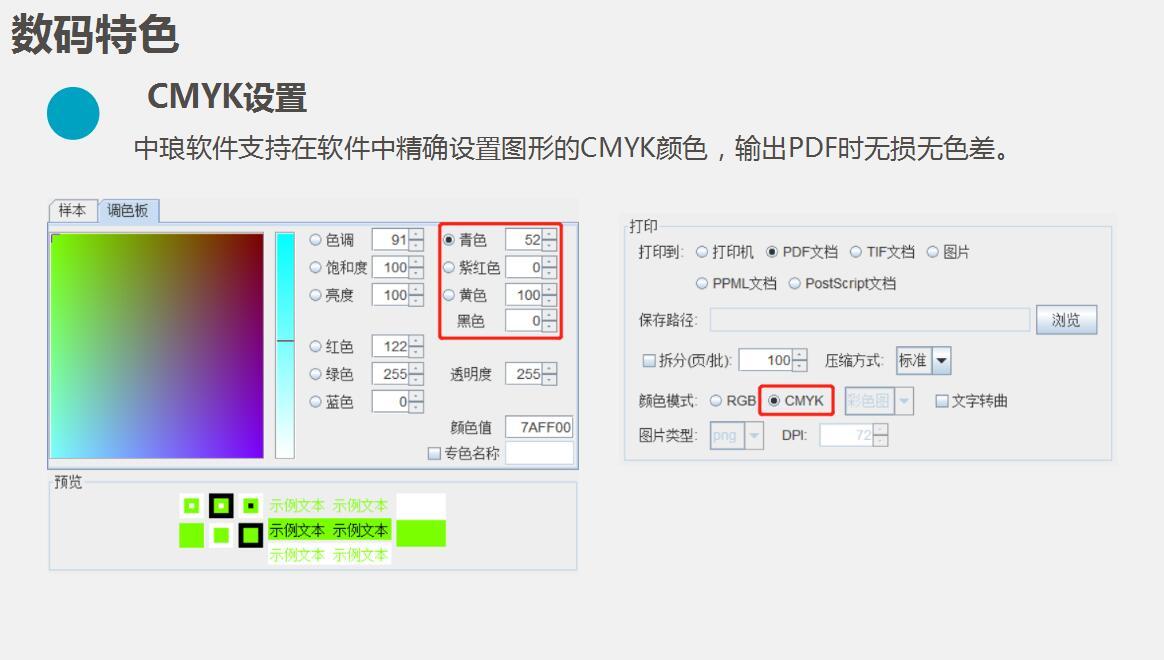Click the cyan vertical color slider
1164x660 pixels.
(285, 345)
